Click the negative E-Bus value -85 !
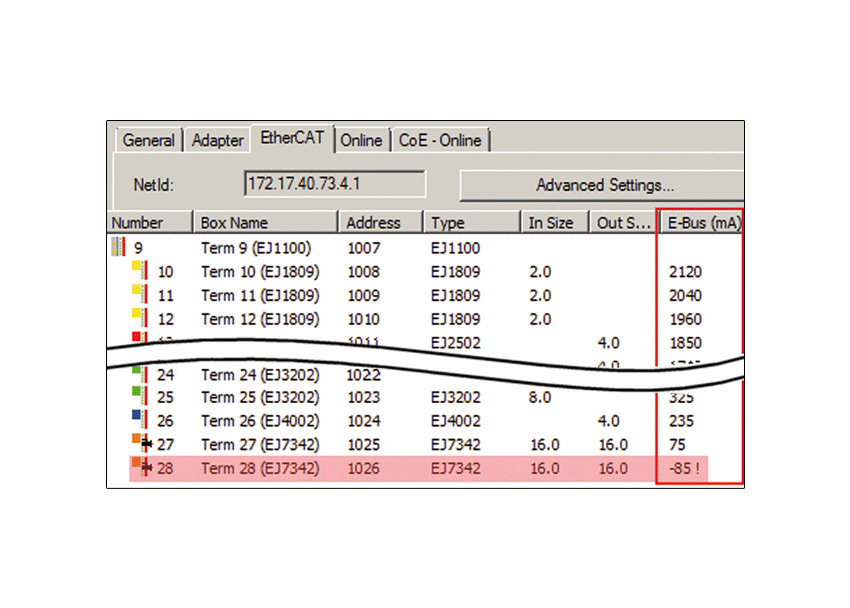Screen dimensions: 850x608 [684, 468]
